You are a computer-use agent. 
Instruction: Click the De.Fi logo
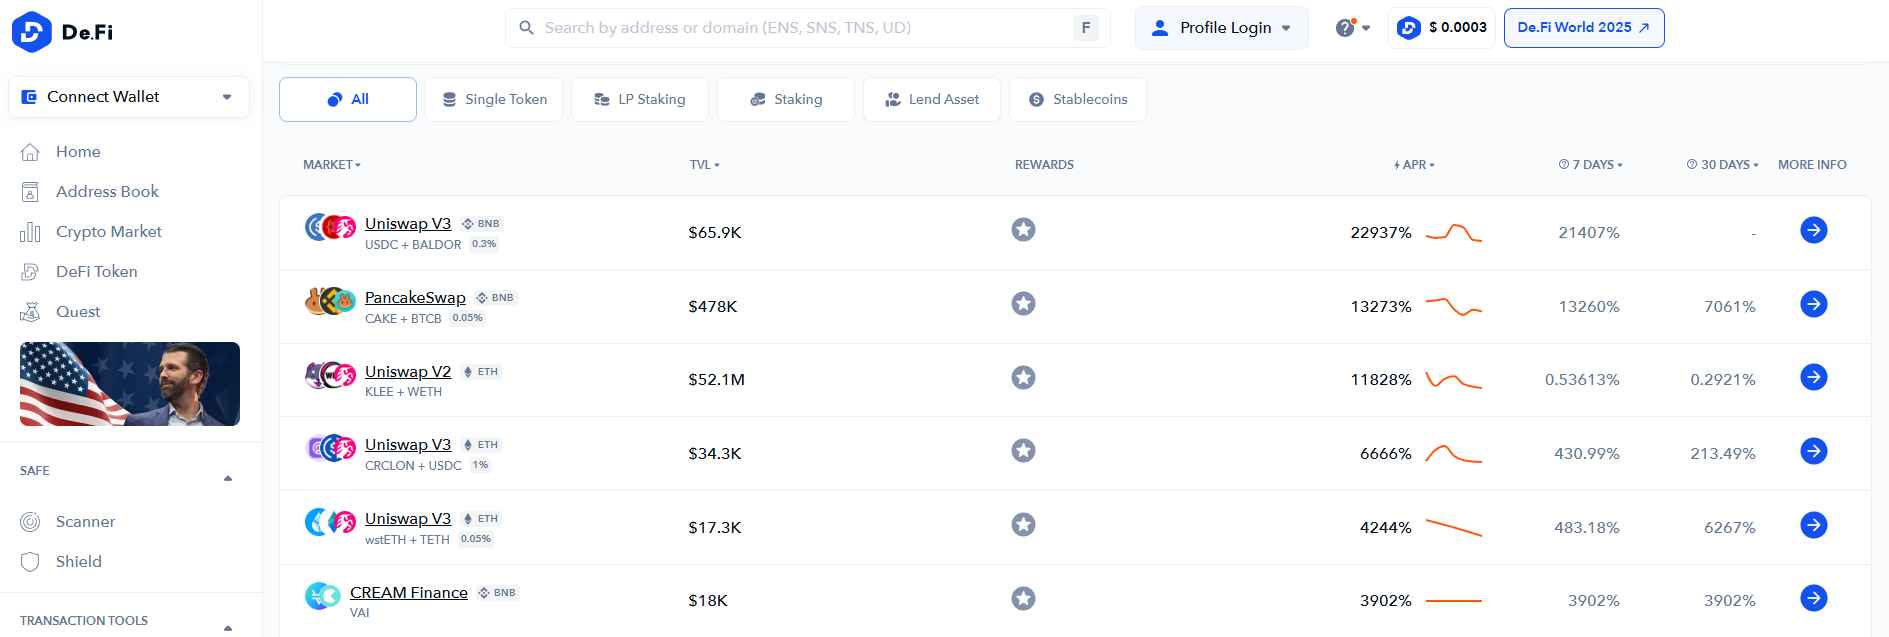(x=62, y=32)
